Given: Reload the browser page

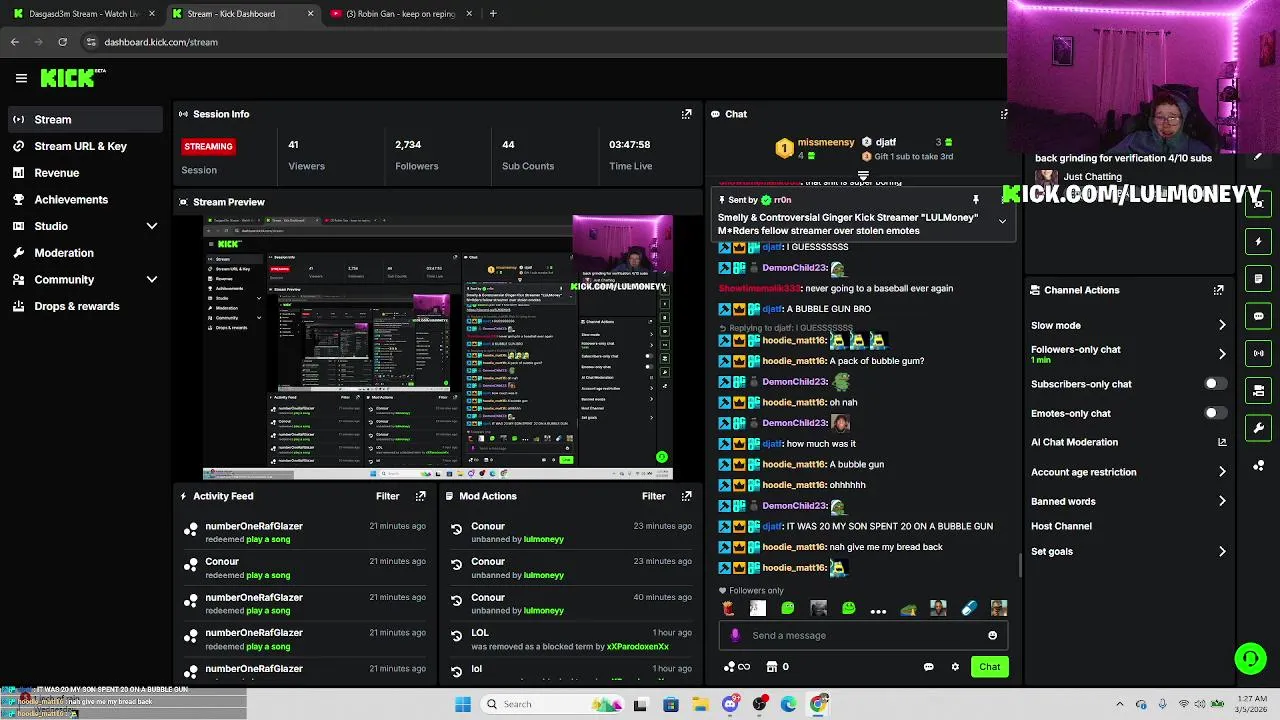Looking at the screenshot, I should tap(62, 42).
